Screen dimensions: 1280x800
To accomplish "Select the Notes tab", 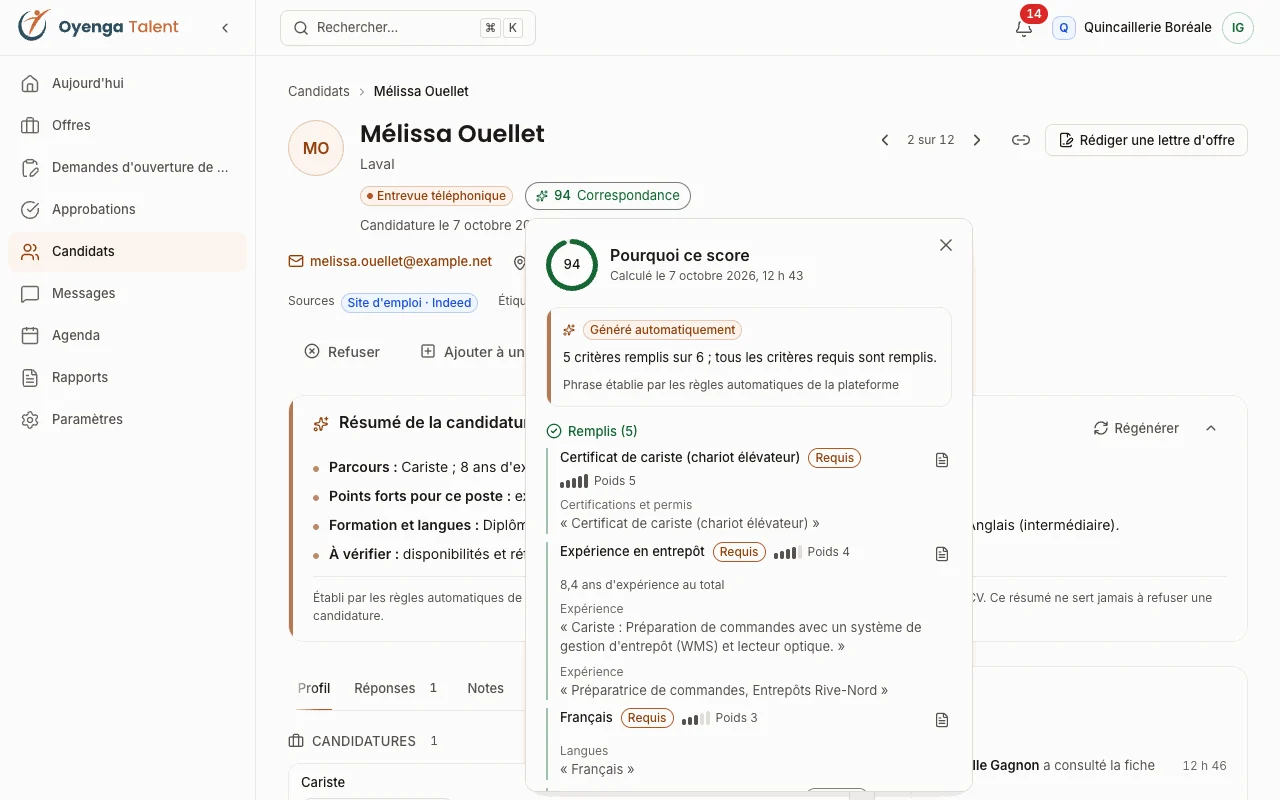I will click(486, 688).
